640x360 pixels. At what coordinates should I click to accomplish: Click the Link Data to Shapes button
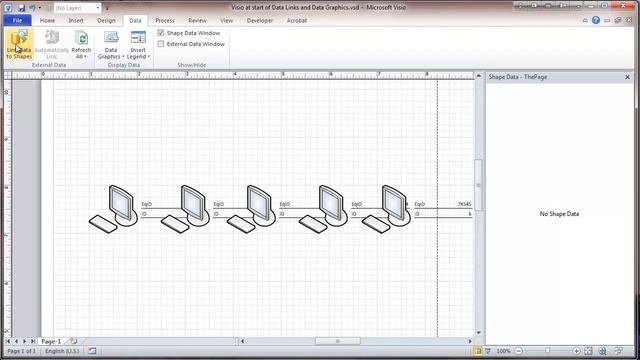[x=19, y=44]
